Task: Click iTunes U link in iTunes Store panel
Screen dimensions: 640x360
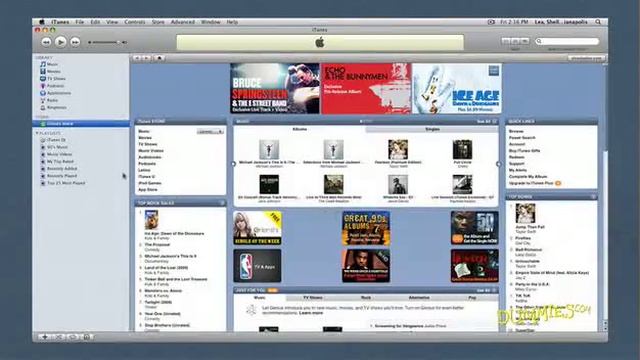Action: (146, 176)
